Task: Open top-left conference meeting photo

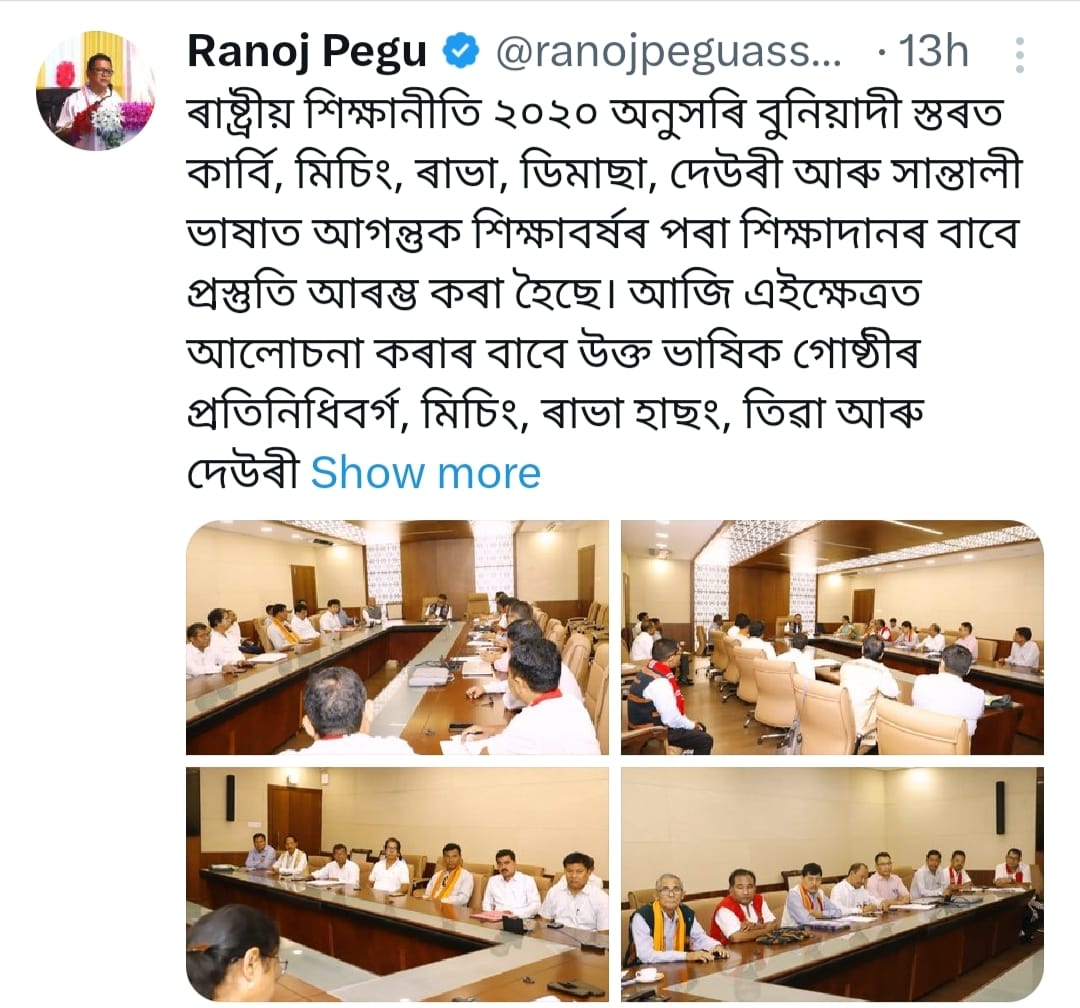Action: pos(397,637)
